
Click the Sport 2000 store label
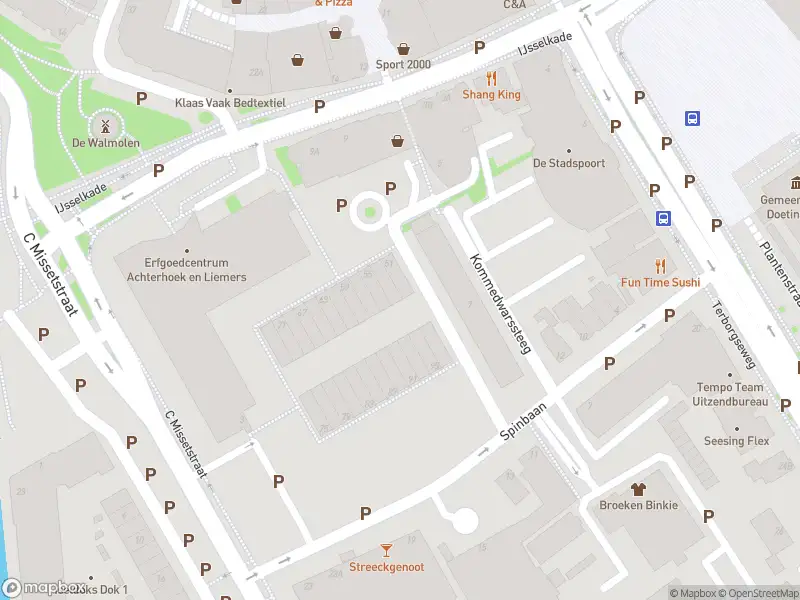pyautogui.click(x=403, y=64)
